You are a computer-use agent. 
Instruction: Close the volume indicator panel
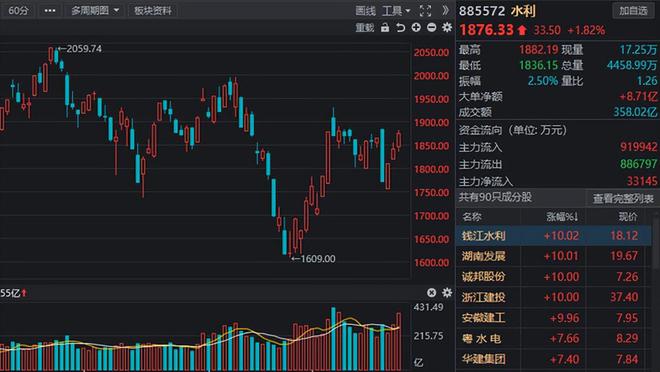(x=431, y=292)
